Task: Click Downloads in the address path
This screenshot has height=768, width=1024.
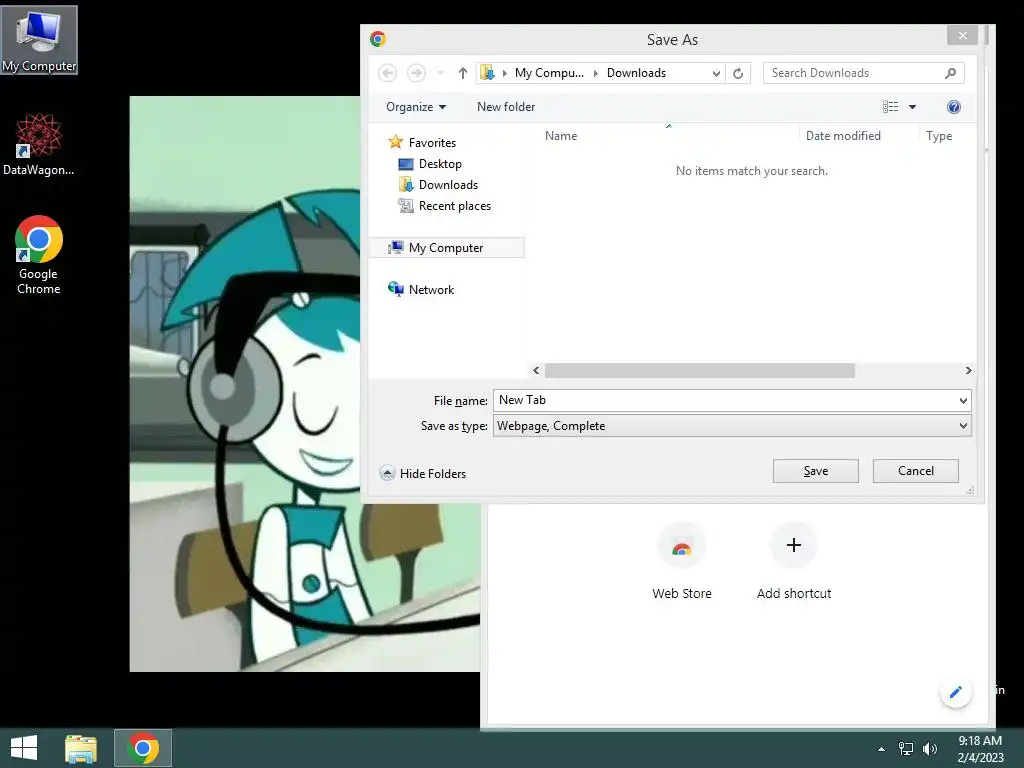Action: 636,73
